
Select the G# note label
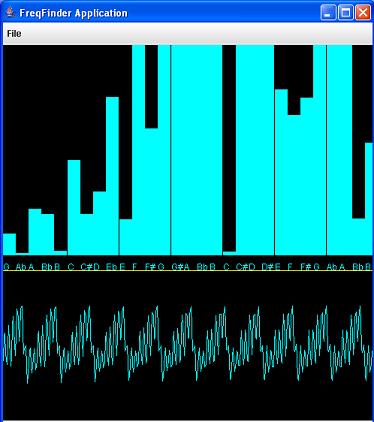point(176,267)
